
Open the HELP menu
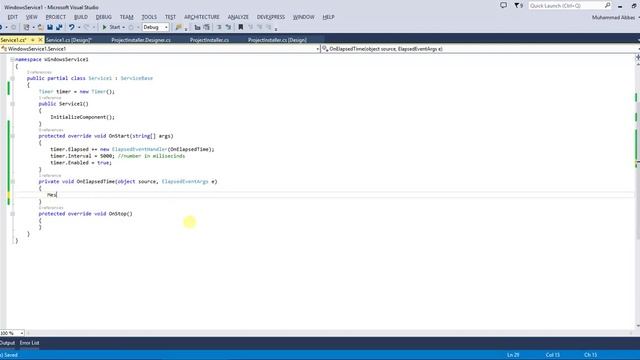tap(328, 17)
